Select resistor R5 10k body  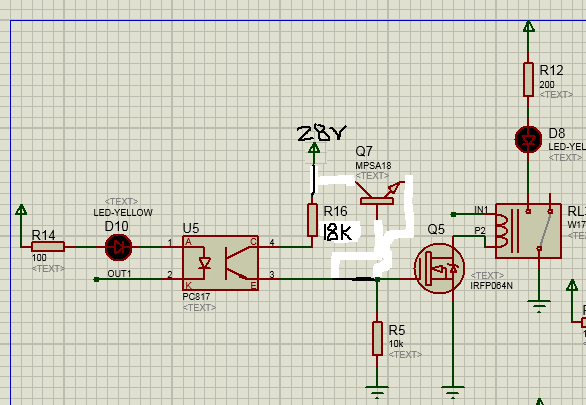click(377, 338)
